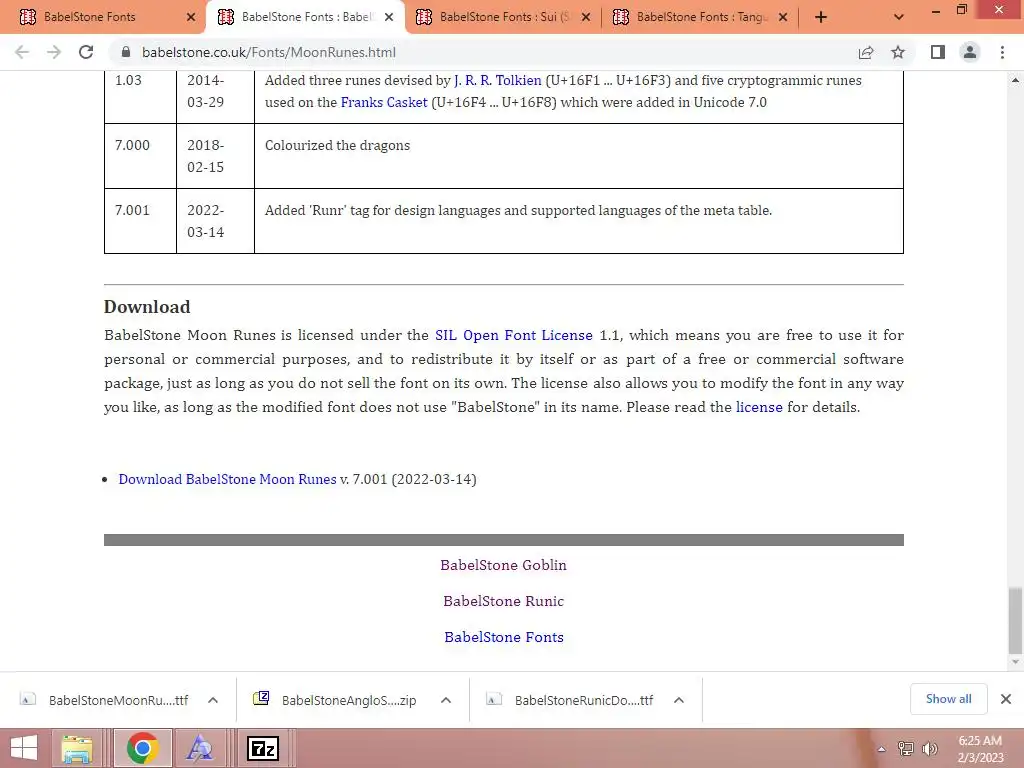
Task: Open the Chrome profile avatar
Action: [x=970, y=52]
